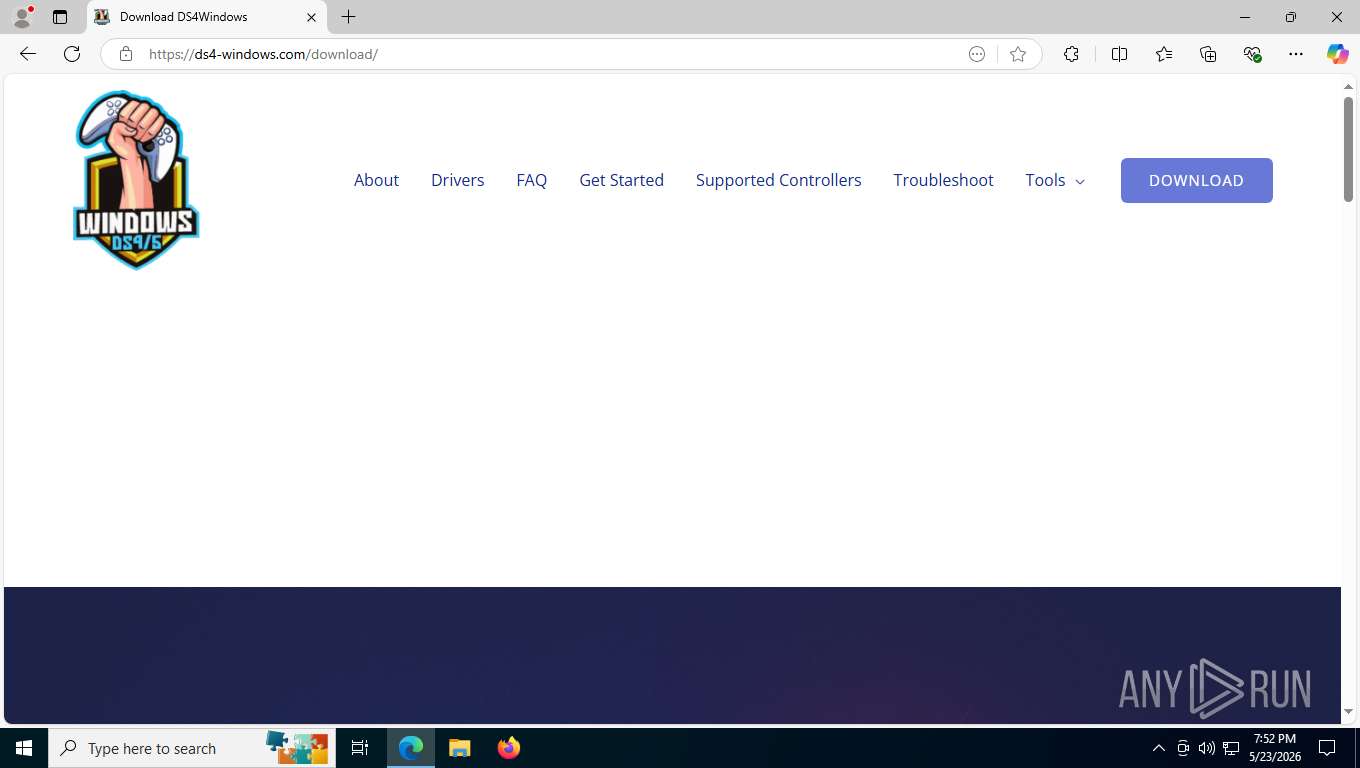
Task: Click Meet Now tray icon
Action: coord(1182,748)
